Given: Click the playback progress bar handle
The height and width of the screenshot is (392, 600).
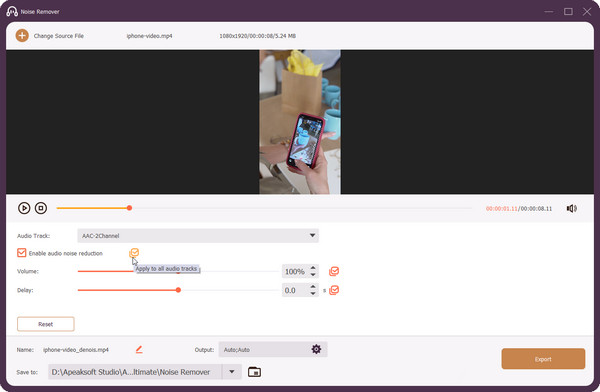Looking at the screenshot, I should coord(129,208).
